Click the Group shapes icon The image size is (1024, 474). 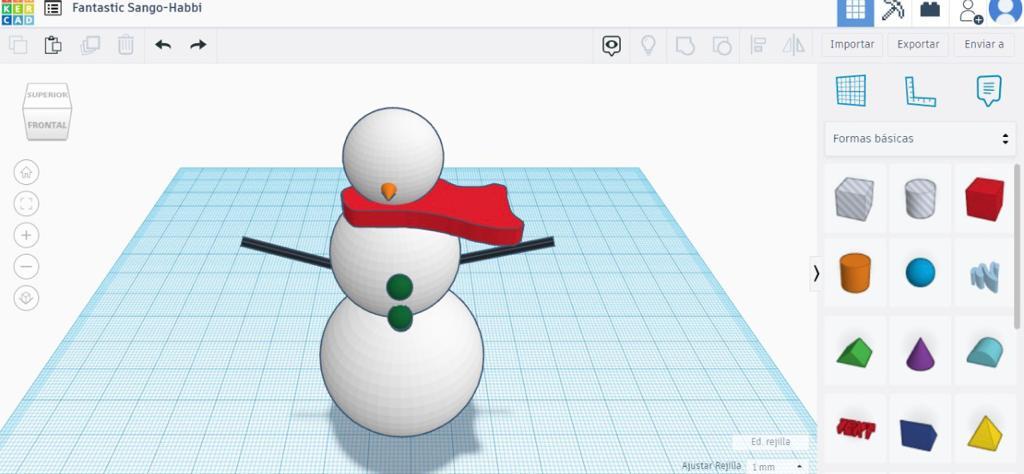pyautogui.click(x=684, y=46)
